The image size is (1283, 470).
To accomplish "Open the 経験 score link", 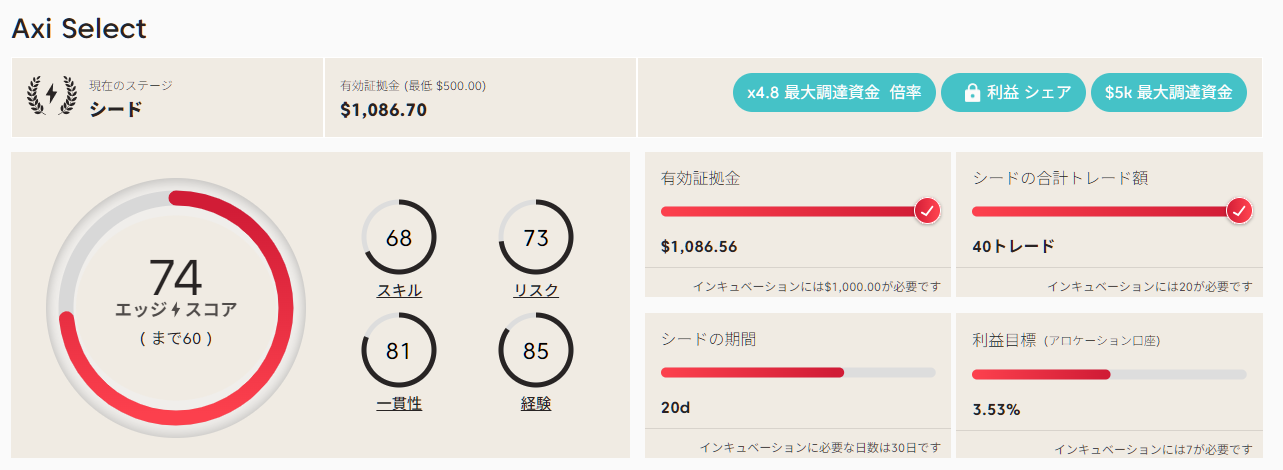I will (536, 404).
